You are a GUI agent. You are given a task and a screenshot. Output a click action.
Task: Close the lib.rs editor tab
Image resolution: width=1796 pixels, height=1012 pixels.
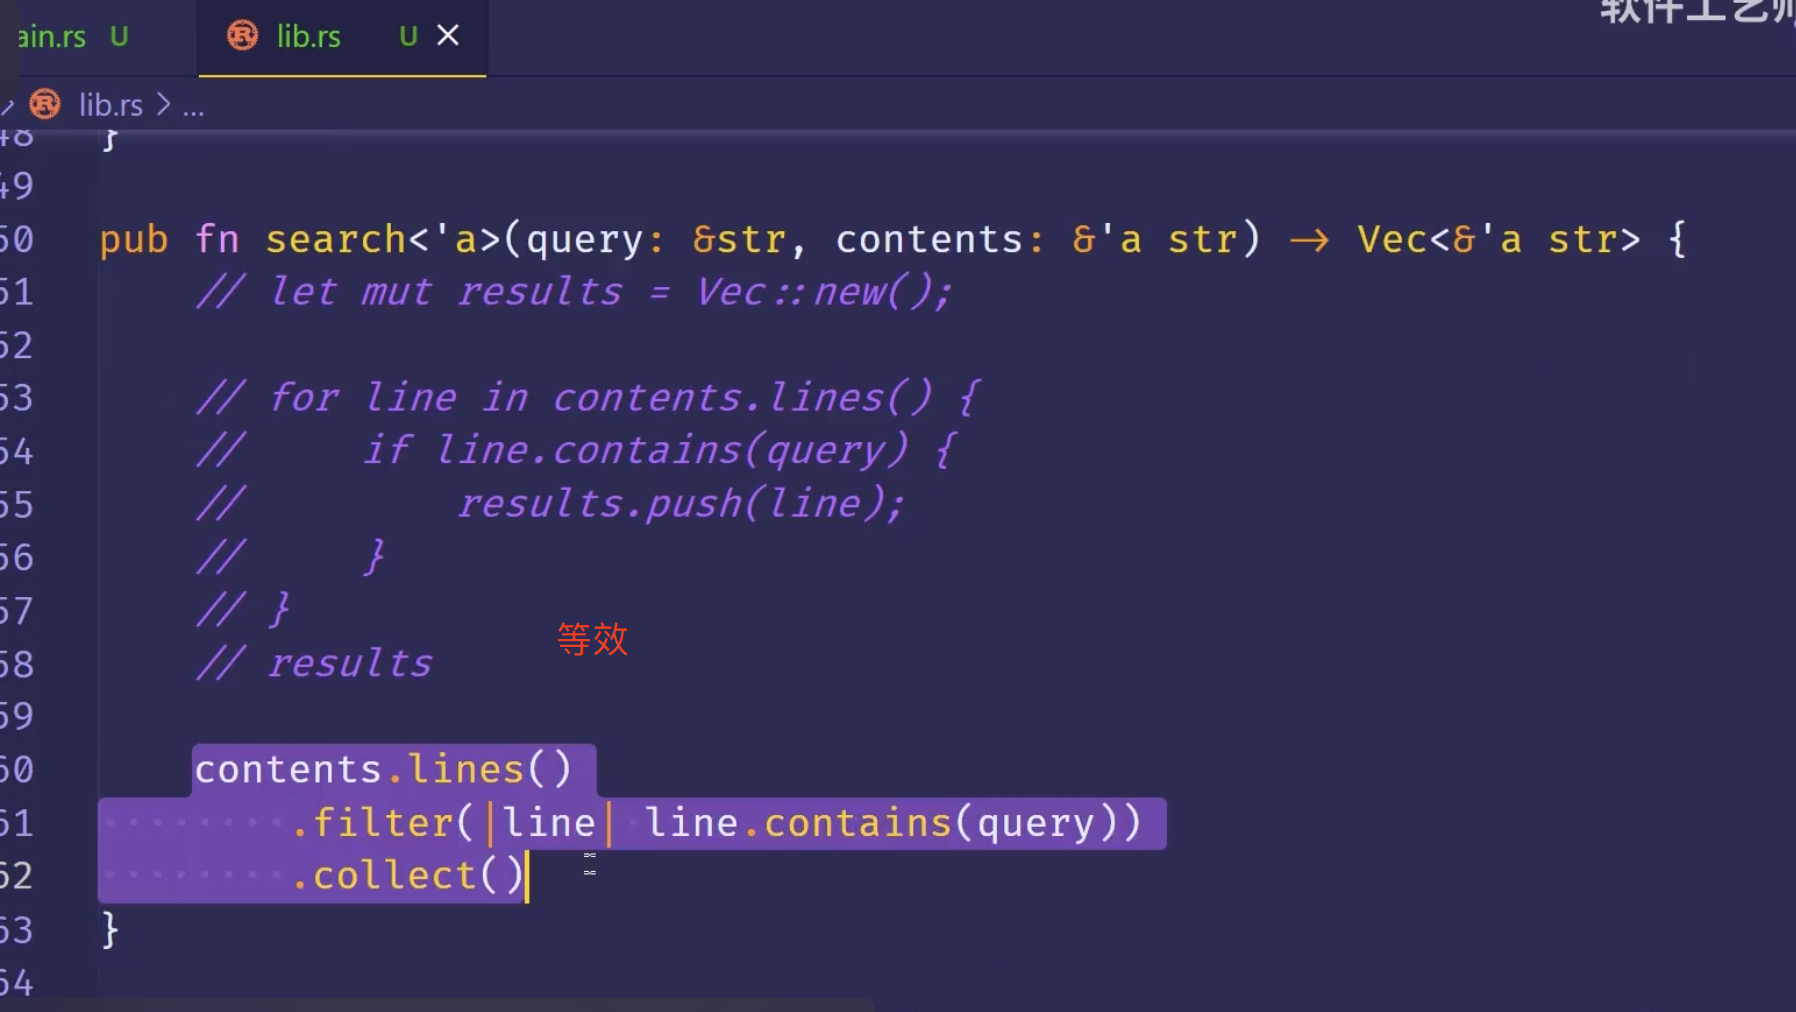pos(448,36)
